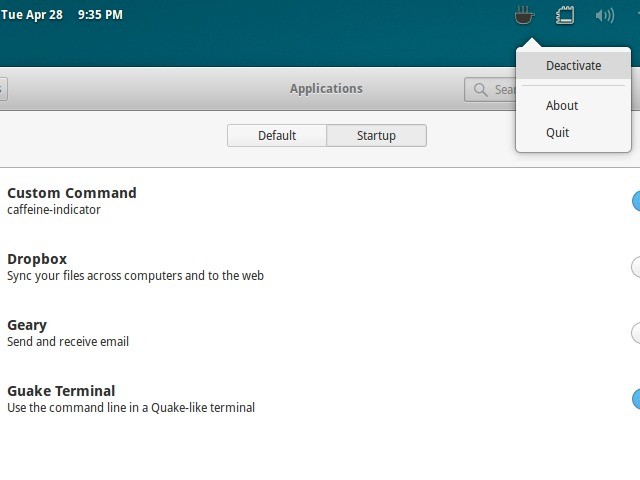Click the back button left of the Applications header

3,89
